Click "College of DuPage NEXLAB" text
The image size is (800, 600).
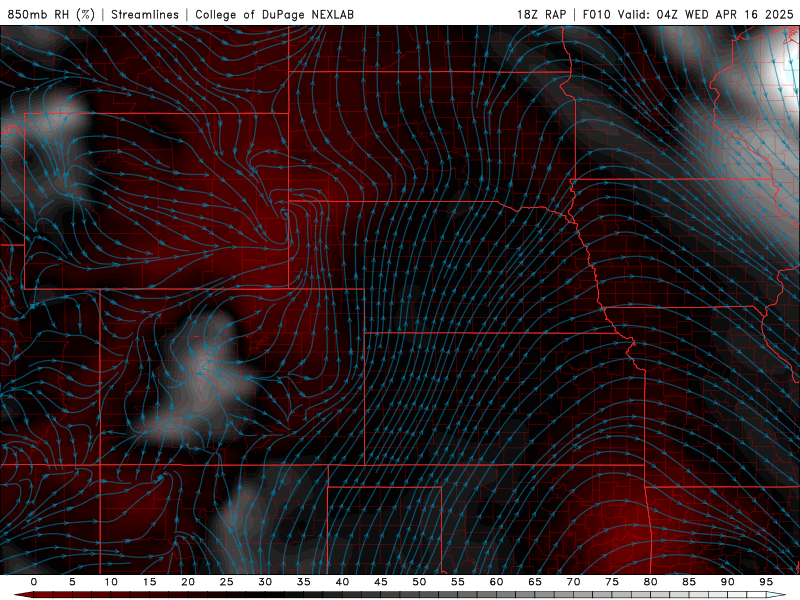[274, 14]
